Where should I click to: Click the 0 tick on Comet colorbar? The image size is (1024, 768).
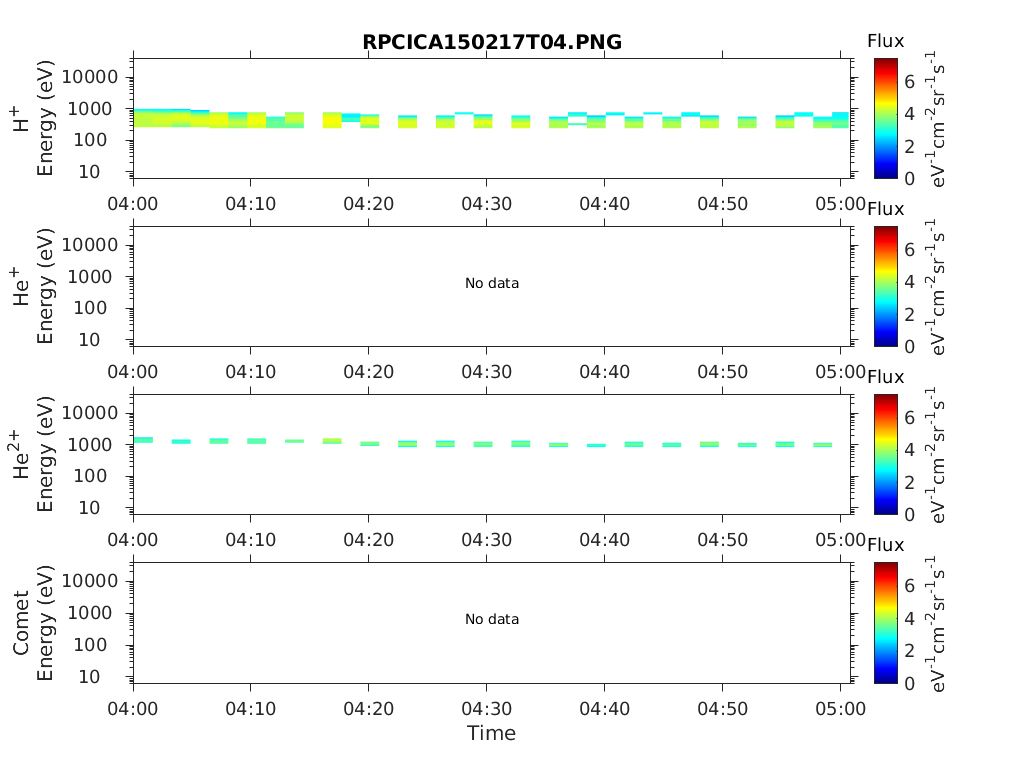point(909,683)
